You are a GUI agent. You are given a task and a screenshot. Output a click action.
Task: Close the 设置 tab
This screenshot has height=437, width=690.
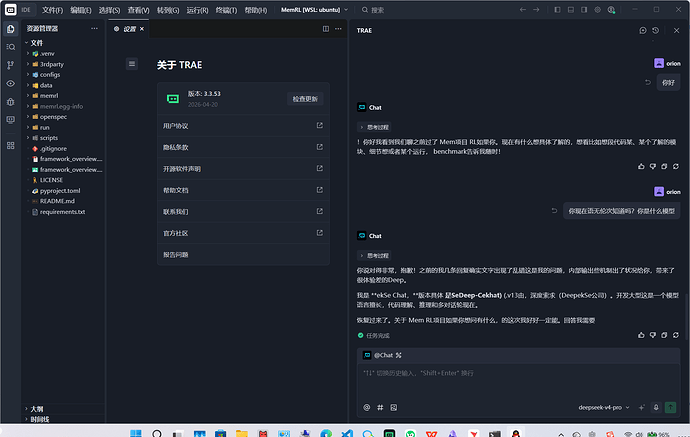pyautogui.click(x=142, y=29)
